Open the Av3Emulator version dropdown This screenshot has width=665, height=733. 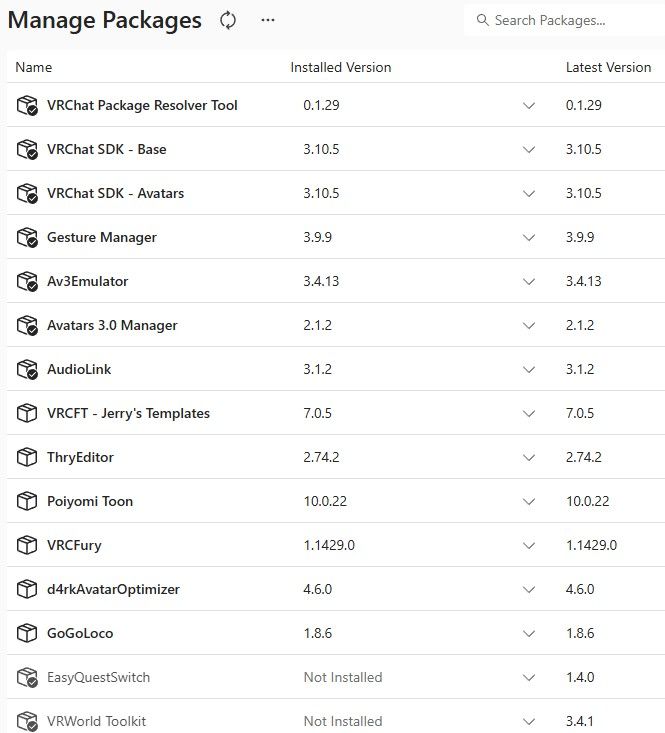tap(529, 281)
